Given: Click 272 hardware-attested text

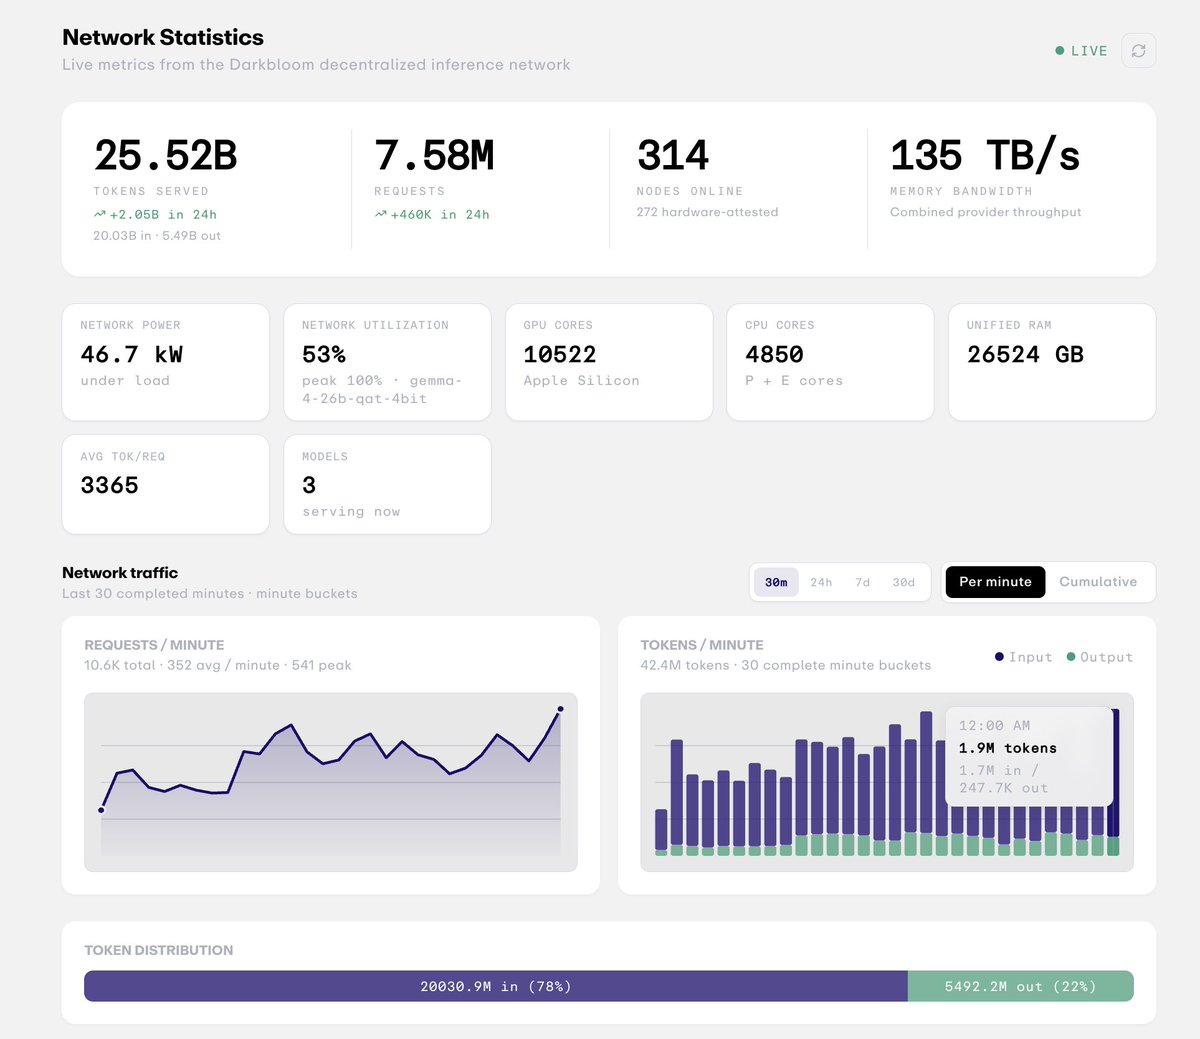Looking at the screenshot, I should coord(707,212).
